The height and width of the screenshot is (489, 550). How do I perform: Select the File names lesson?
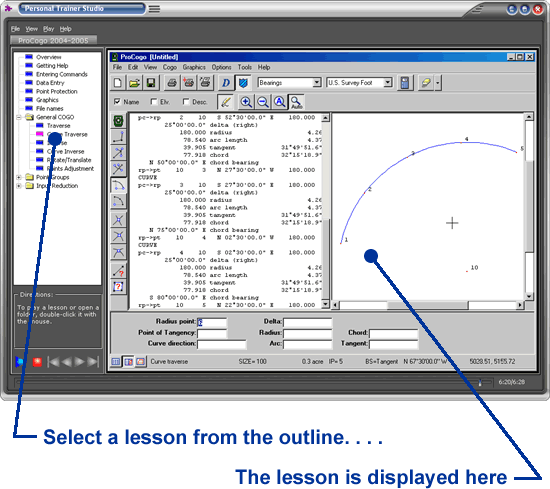(49, 108)
